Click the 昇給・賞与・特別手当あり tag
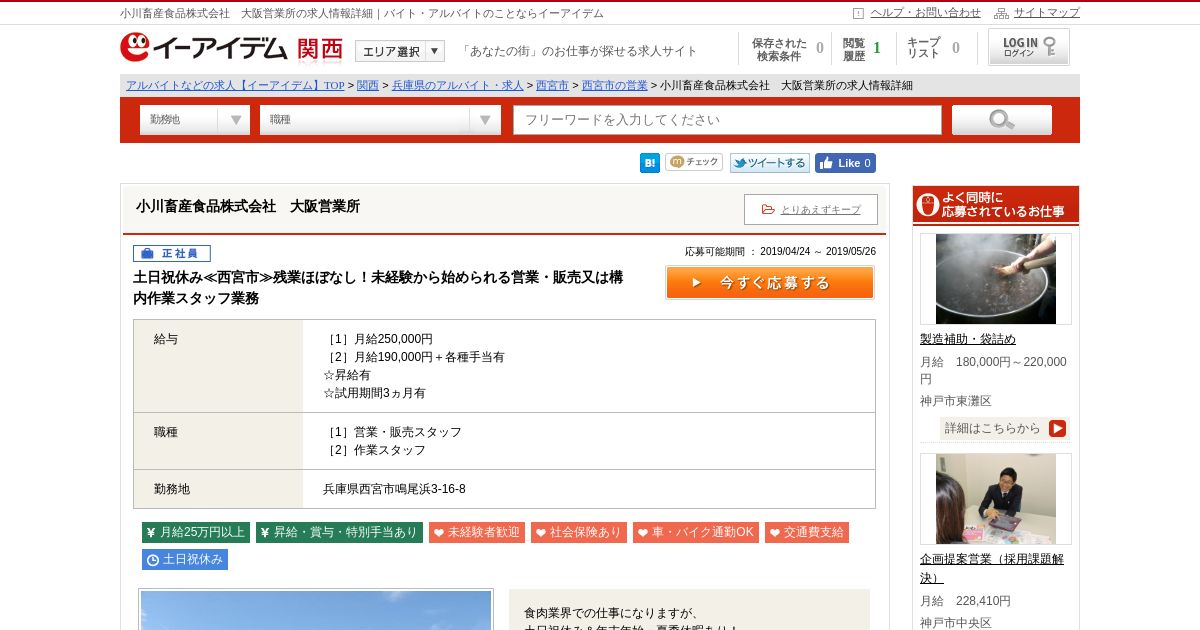The image size is (1200, 630). [x=339, y=532]
